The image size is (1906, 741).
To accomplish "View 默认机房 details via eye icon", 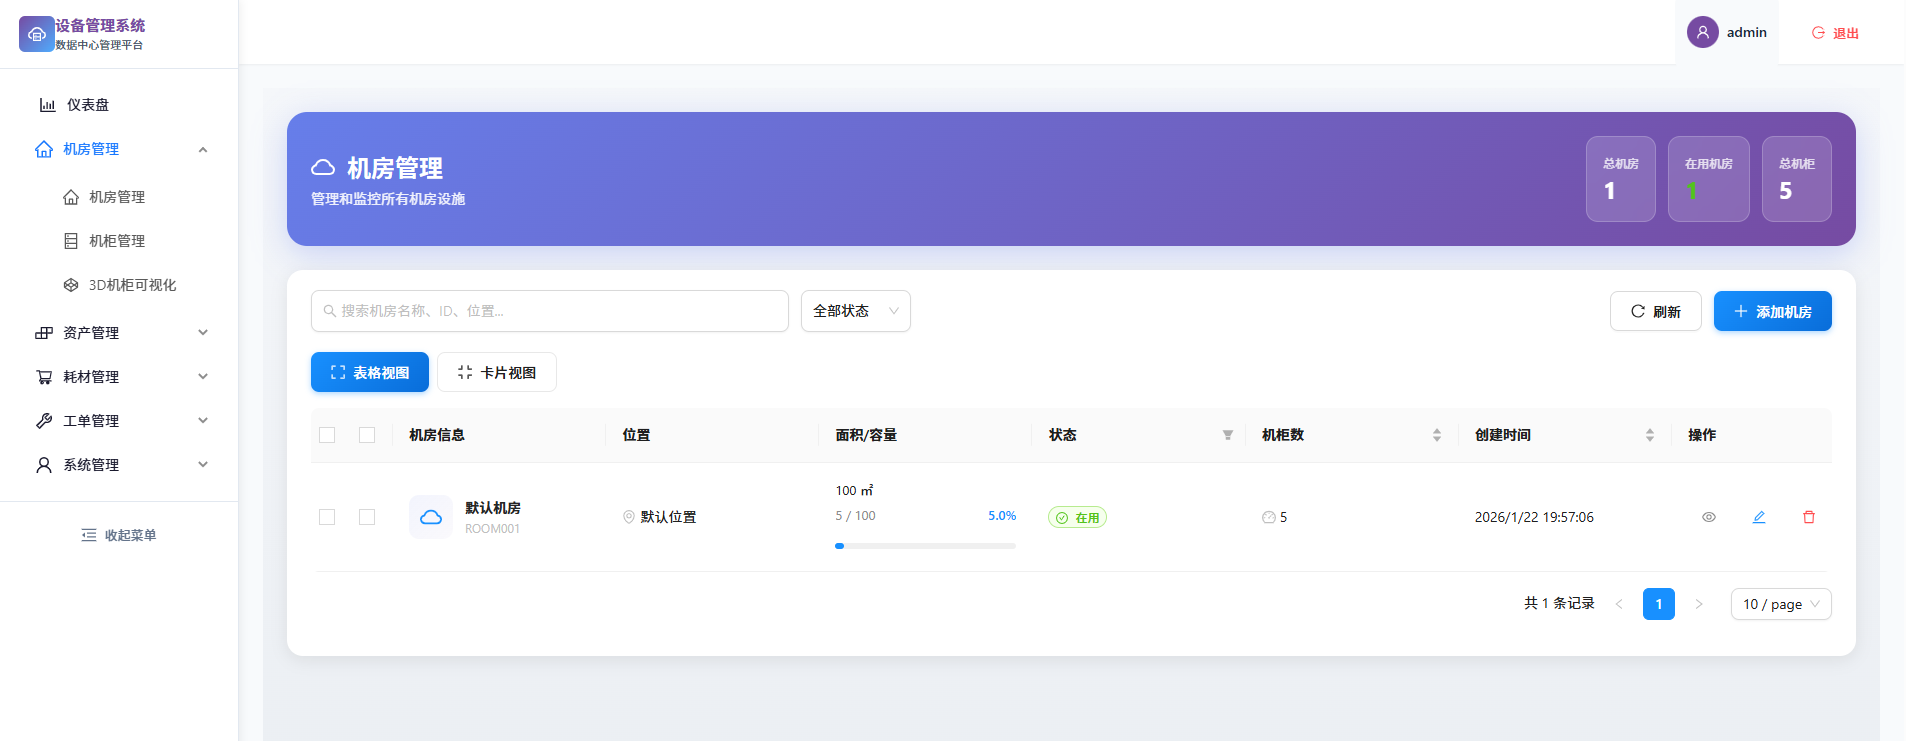I will [1709, 517].
